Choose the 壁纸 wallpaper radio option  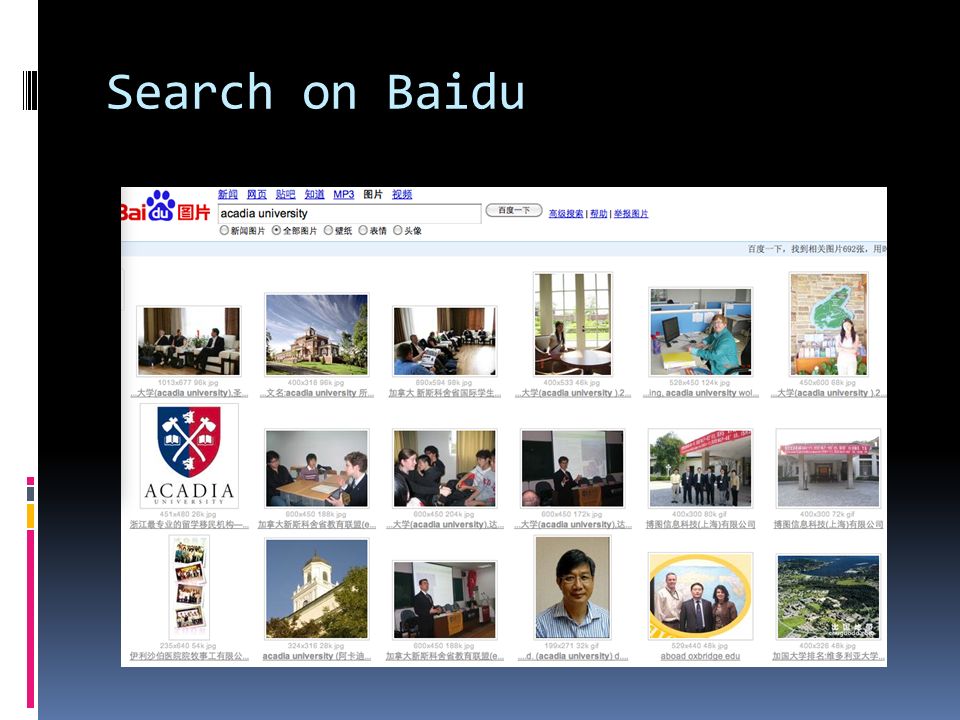pos(328,230)
